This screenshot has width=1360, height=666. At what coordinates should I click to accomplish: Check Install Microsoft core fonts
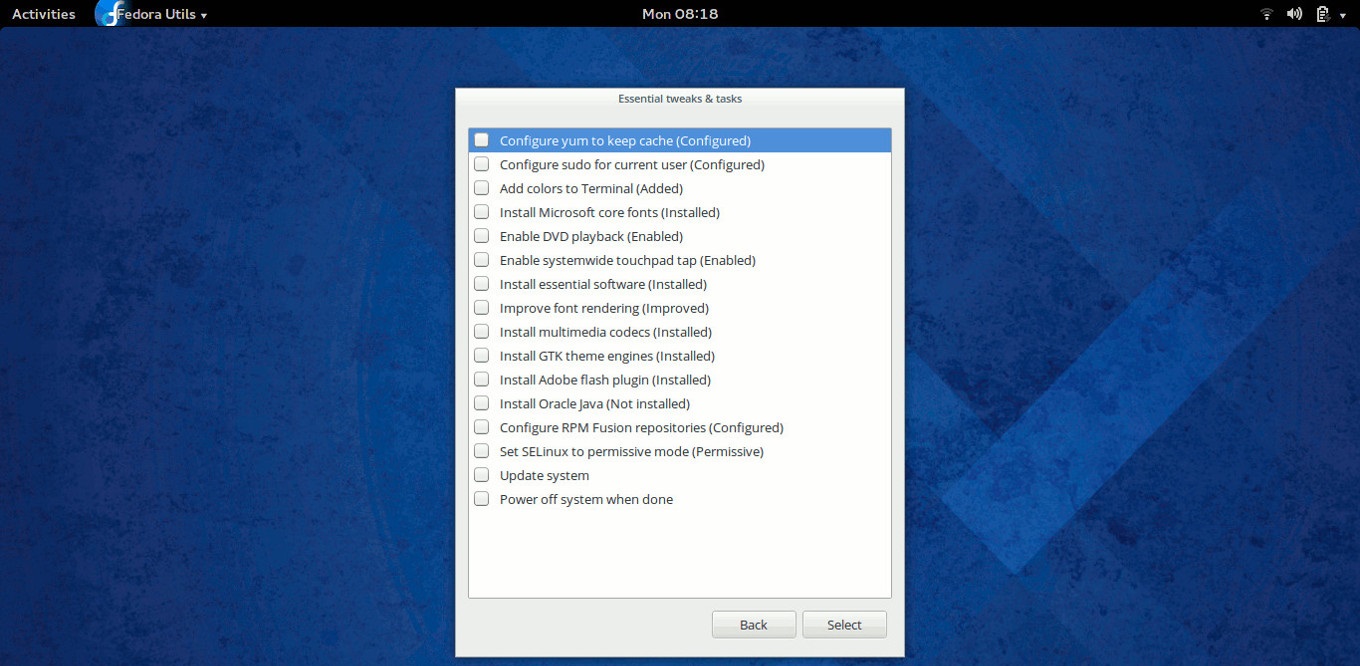[481, 212]
